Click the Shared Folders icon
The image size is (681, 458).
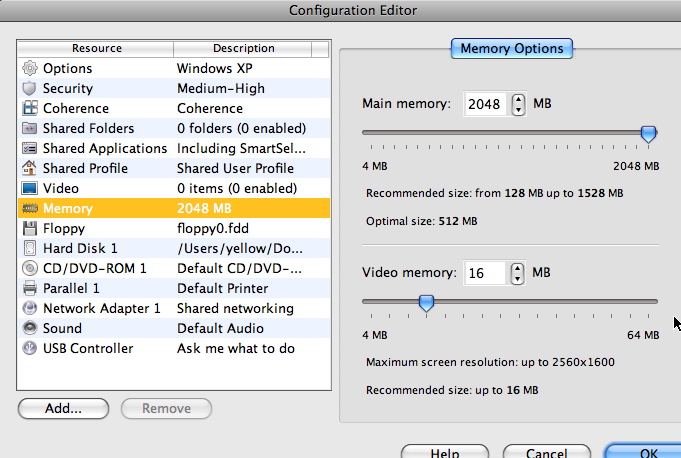pyautogui.click(x=30, y=128)
